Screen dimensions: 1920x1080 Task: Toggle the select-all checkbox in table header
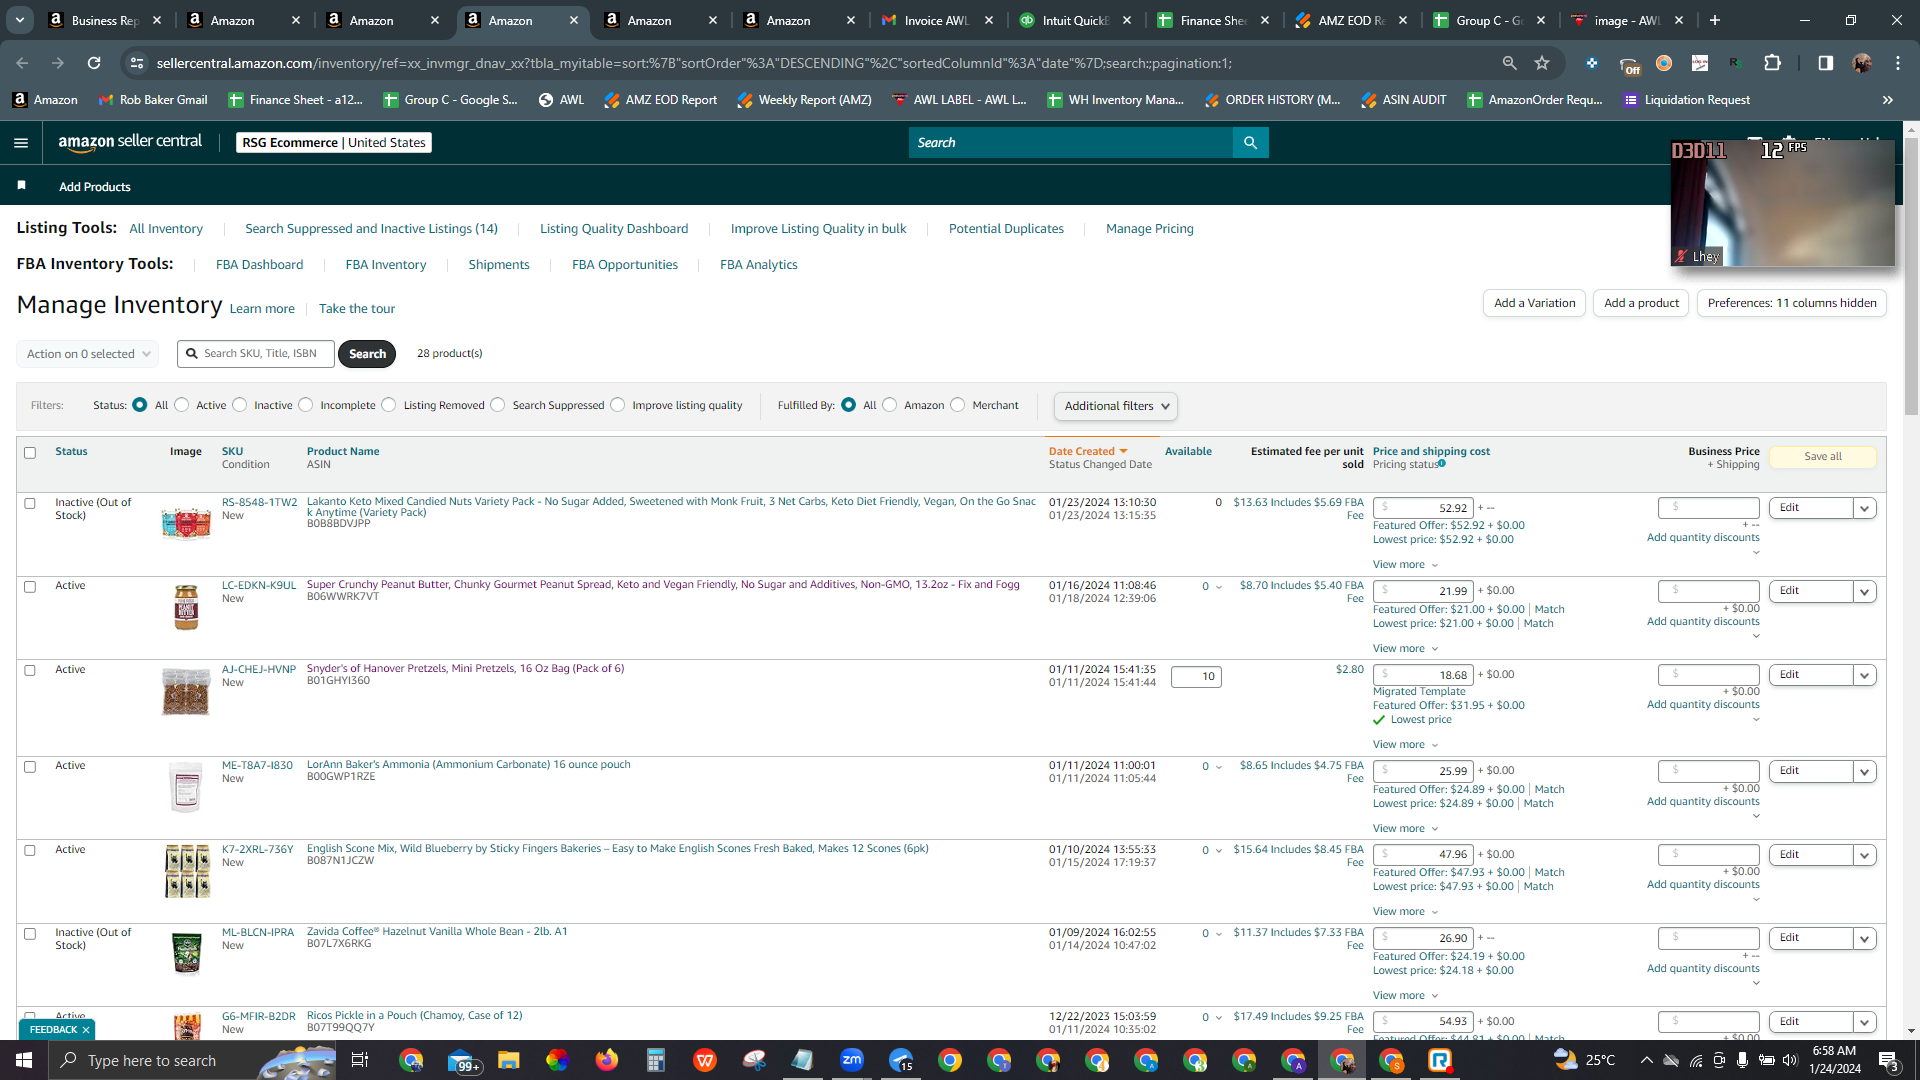30,453
